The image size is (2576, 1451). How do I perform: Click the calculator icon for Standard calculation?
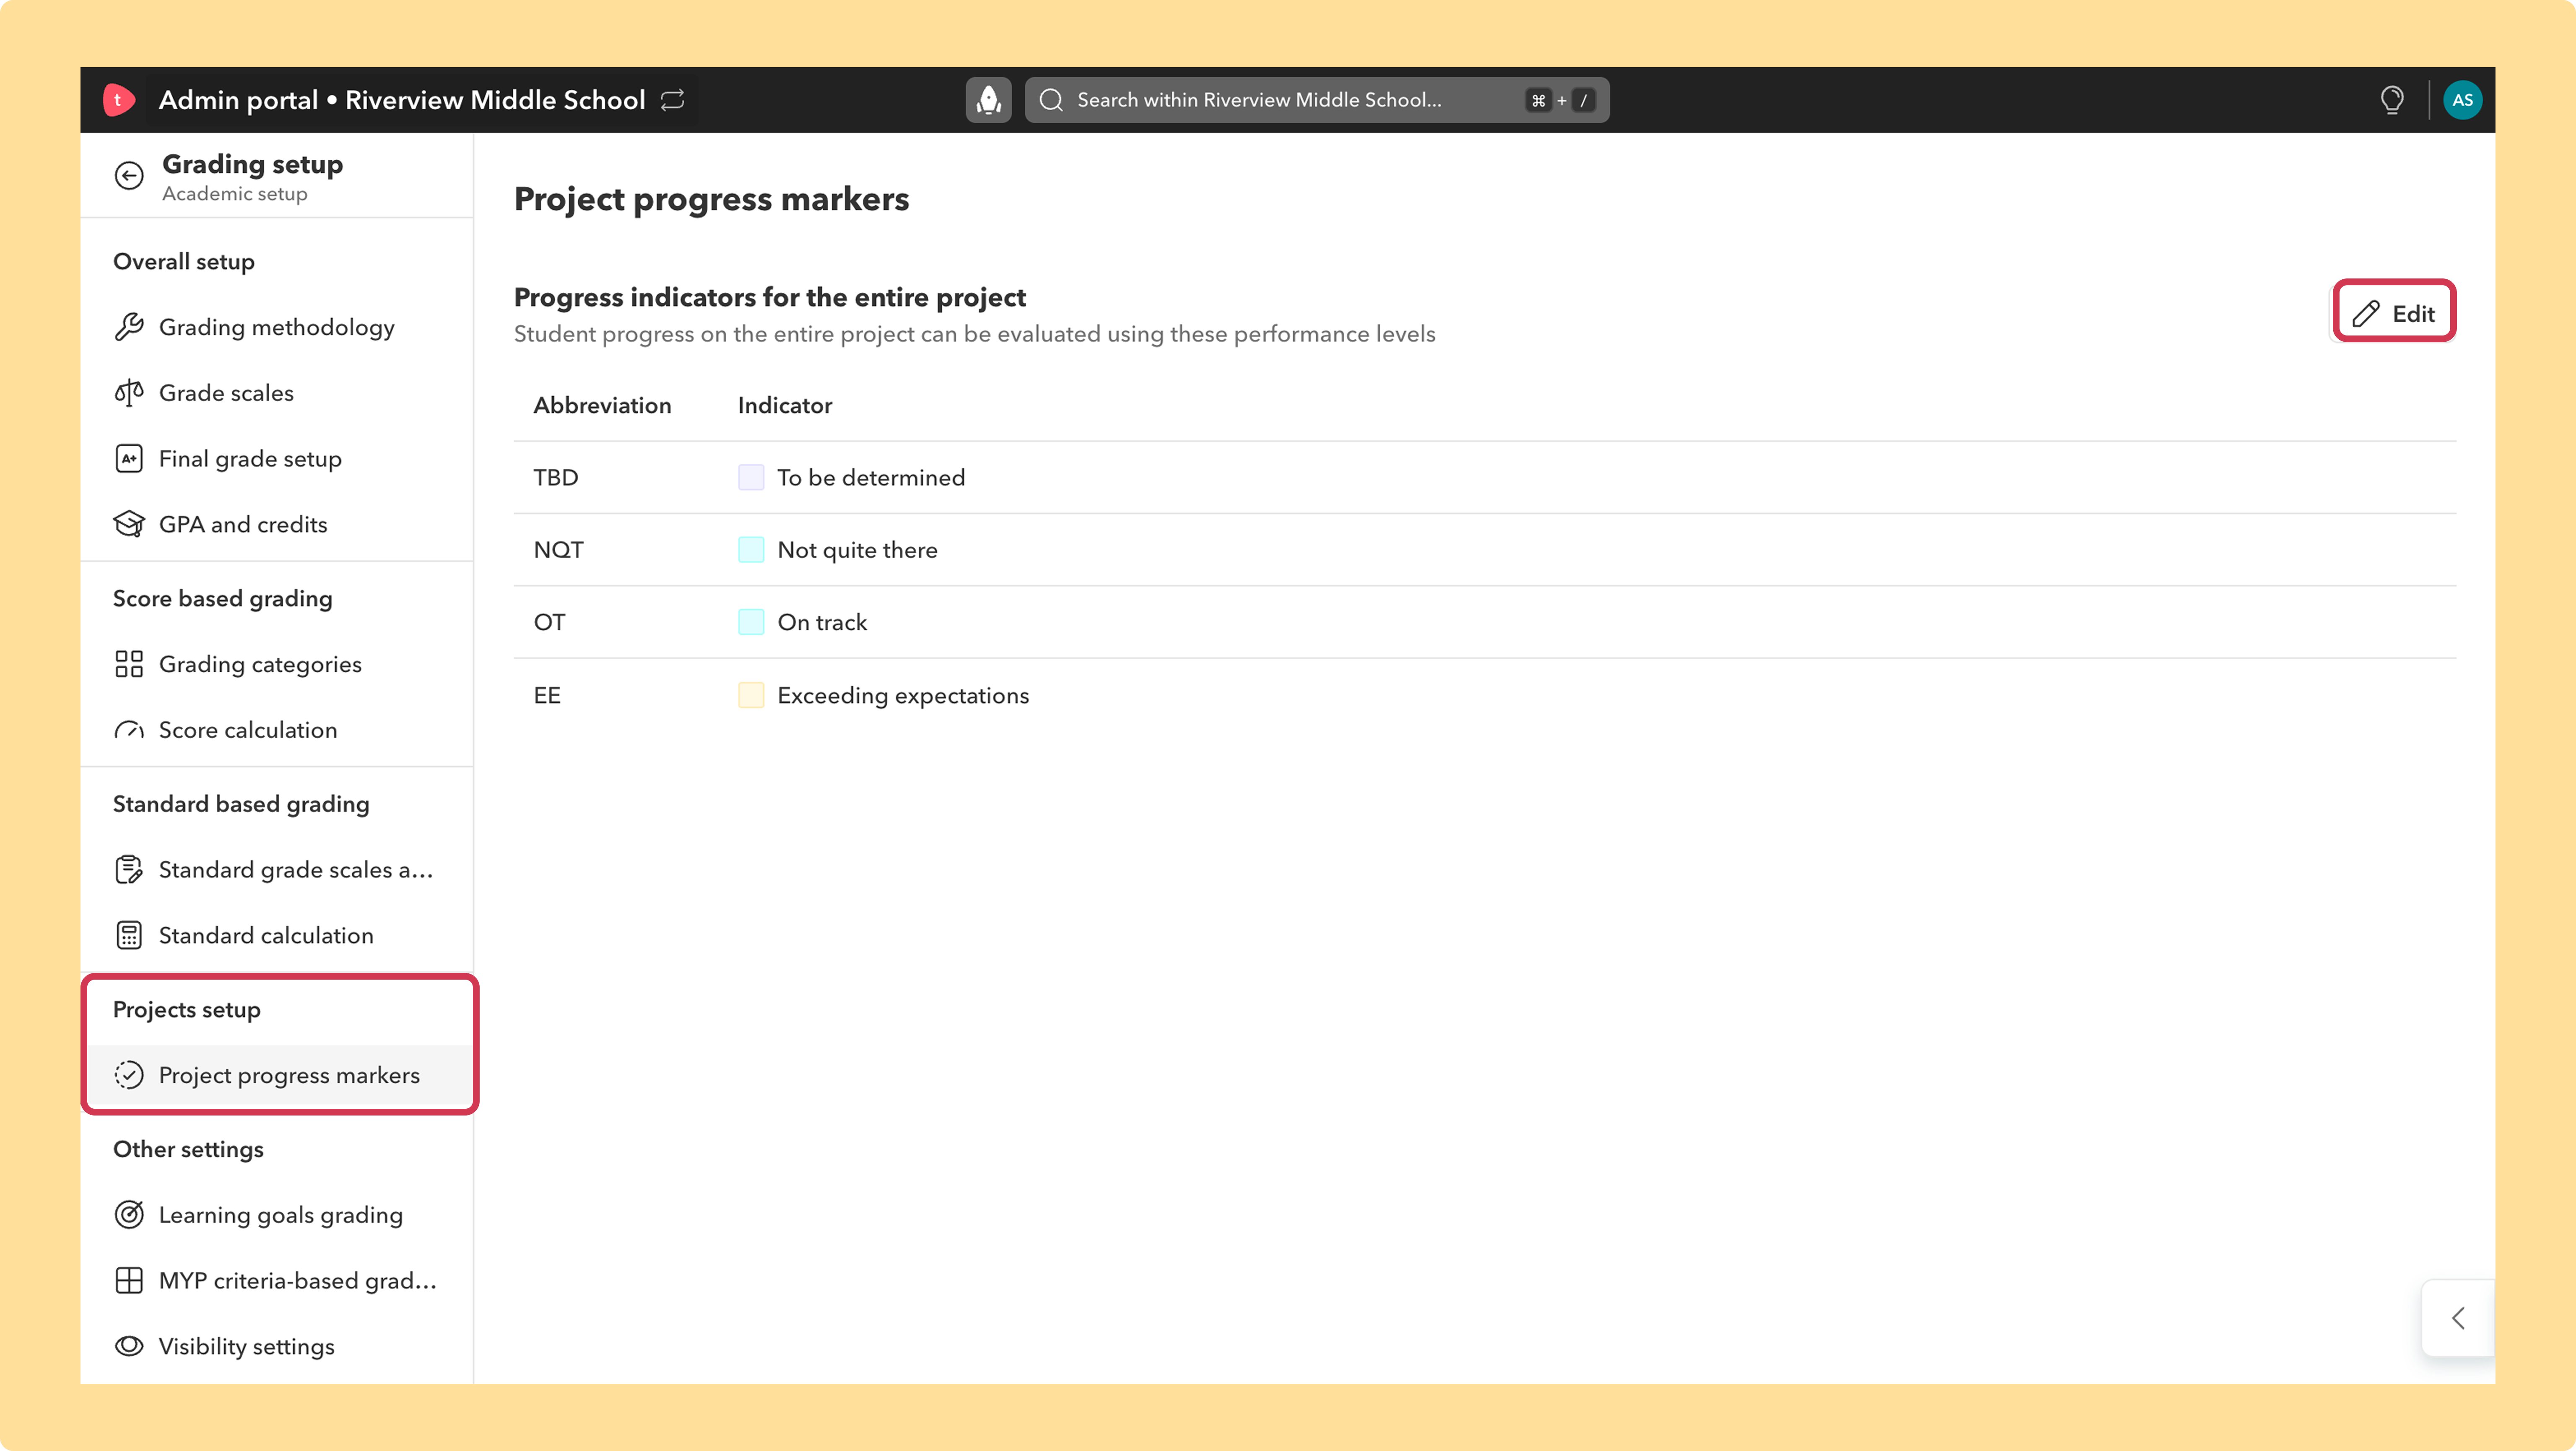129,935
